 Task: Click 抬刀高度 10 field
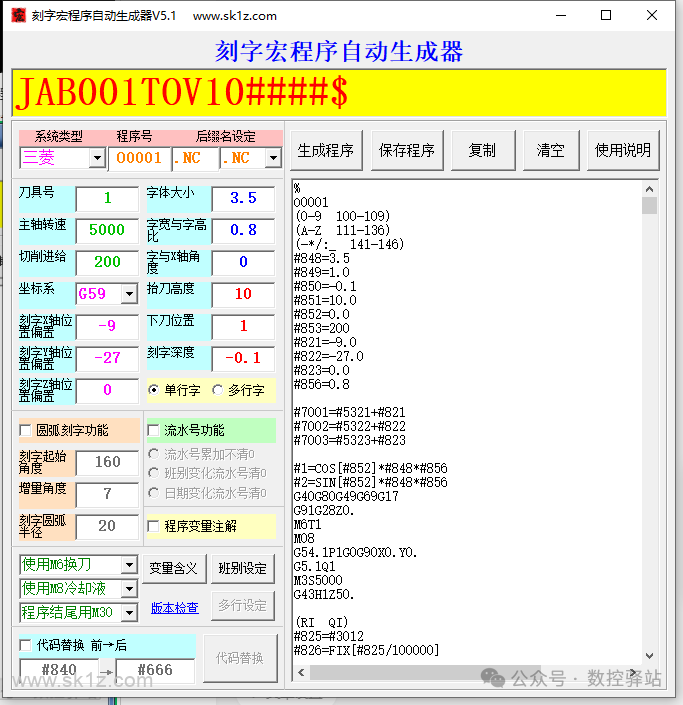[243, 294]
